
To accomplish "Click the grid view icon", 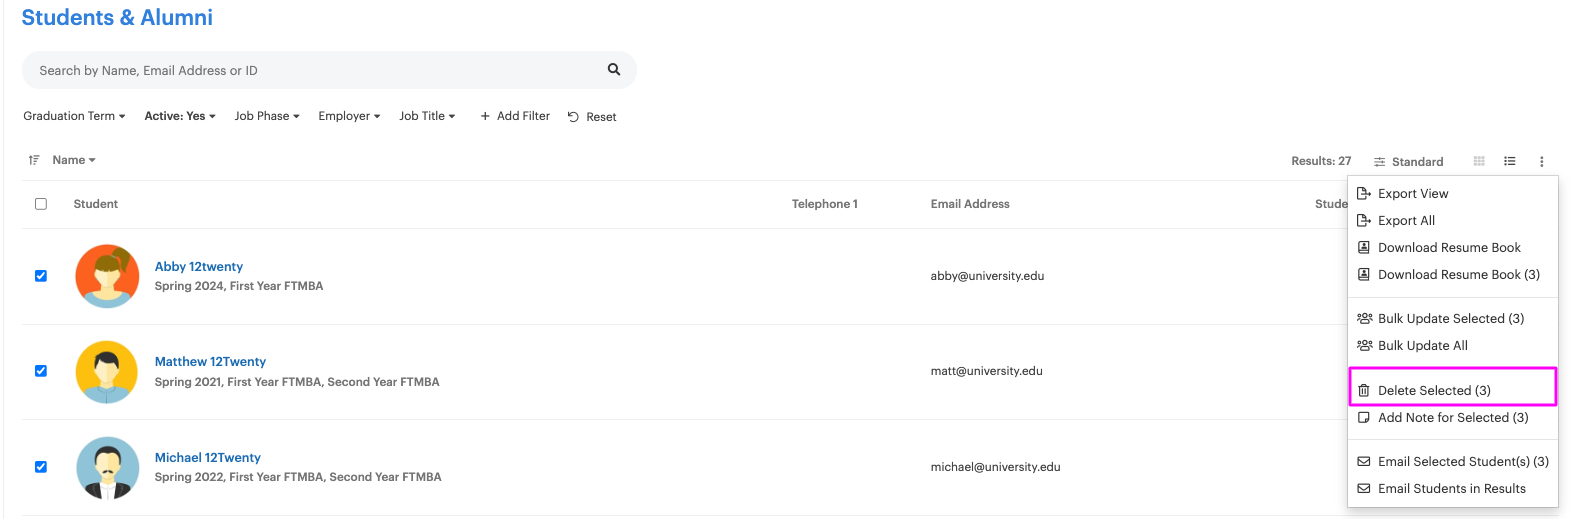I will 1479,161.
